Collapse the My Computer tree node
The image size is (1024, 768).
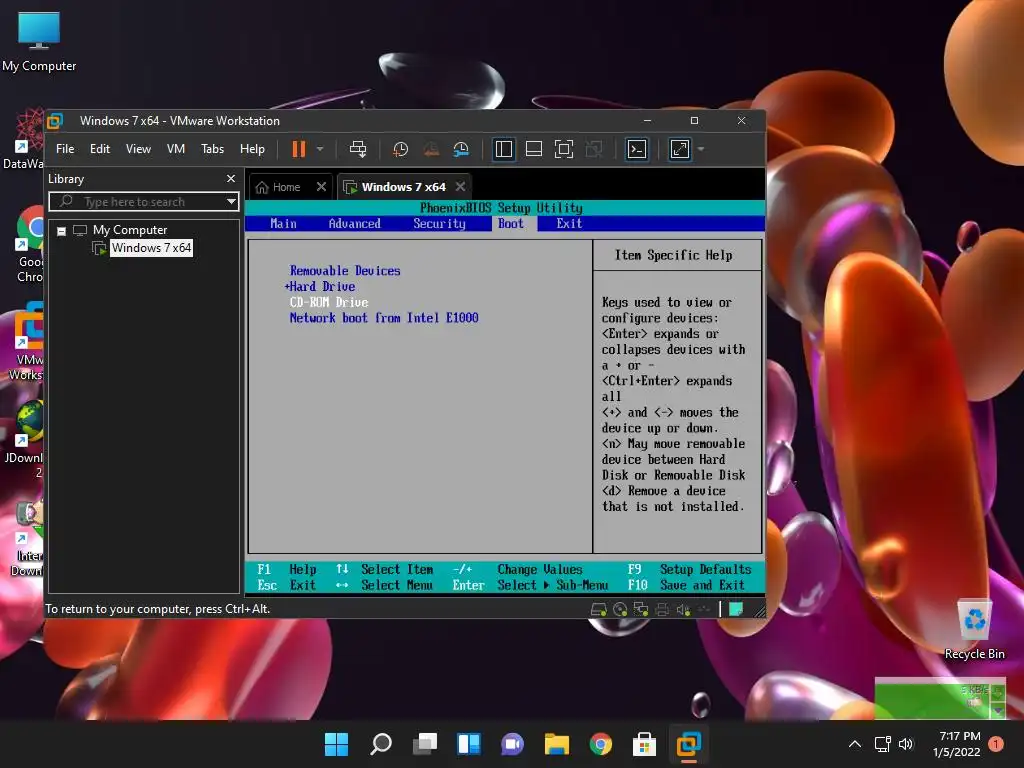(61, 231)
